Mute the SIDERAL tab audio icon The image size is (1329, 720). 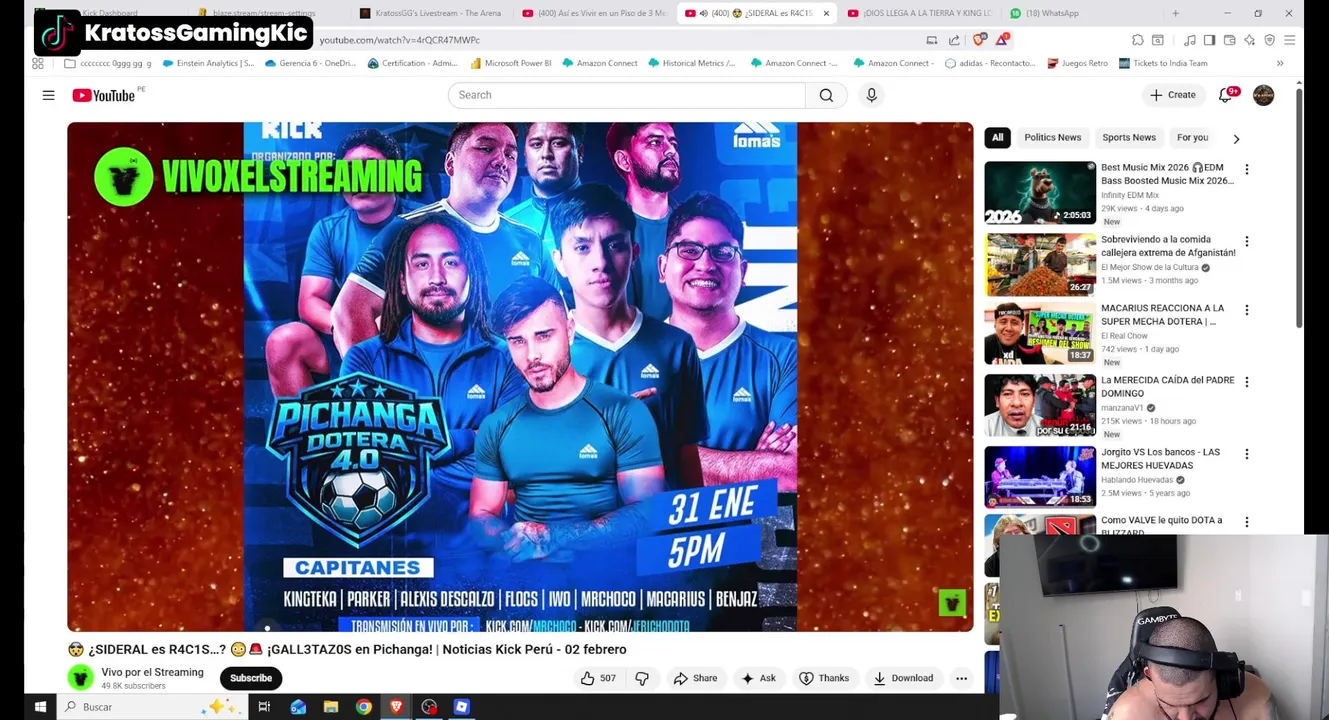point(704,13)
